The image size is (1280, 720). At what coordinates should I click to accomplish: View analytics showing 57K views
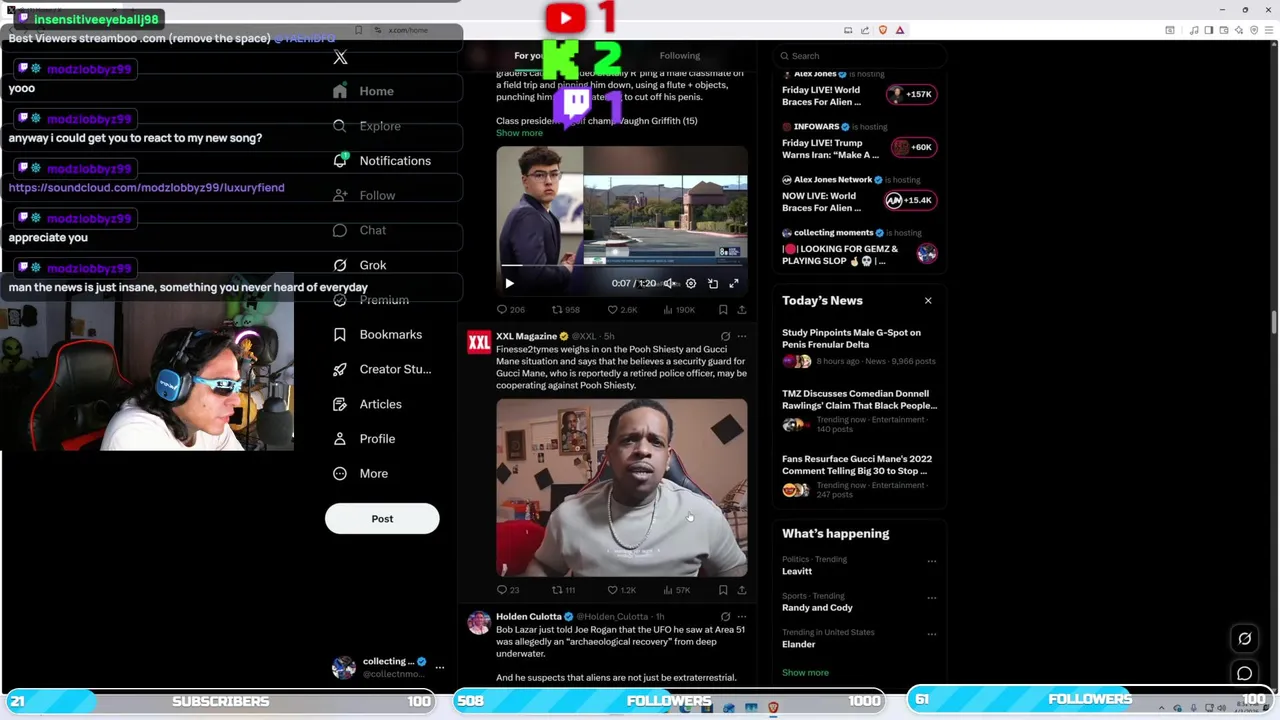(x=676, y=590)
